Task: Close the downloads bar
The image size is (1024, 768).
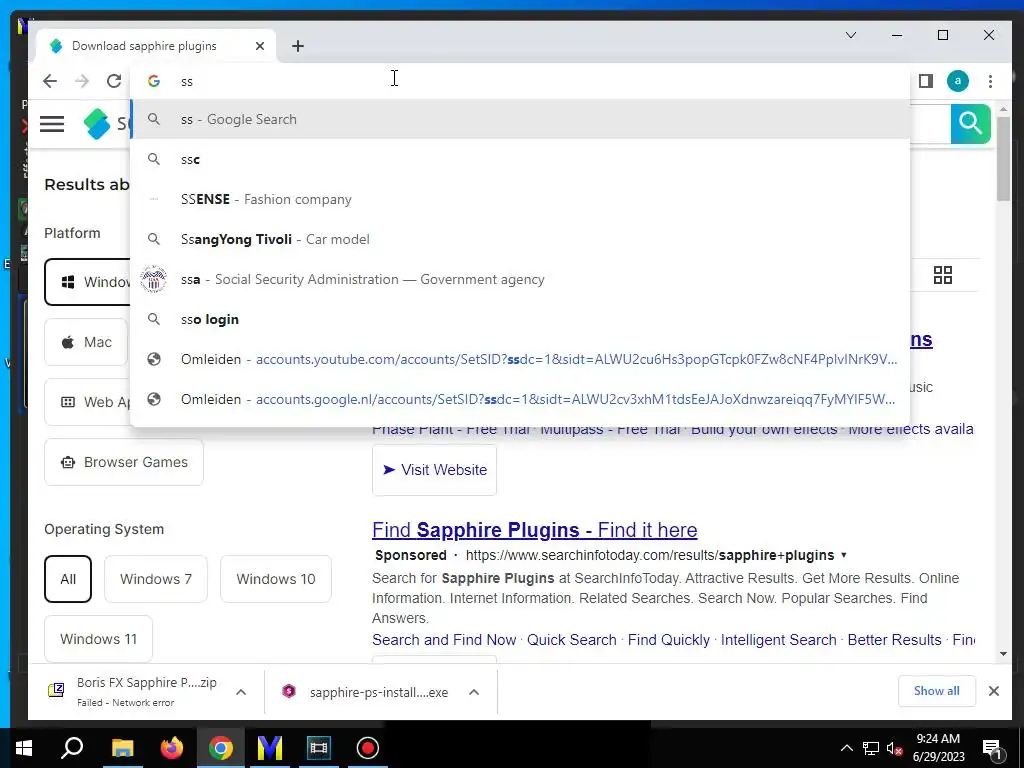Action: (x=994, y=691)
